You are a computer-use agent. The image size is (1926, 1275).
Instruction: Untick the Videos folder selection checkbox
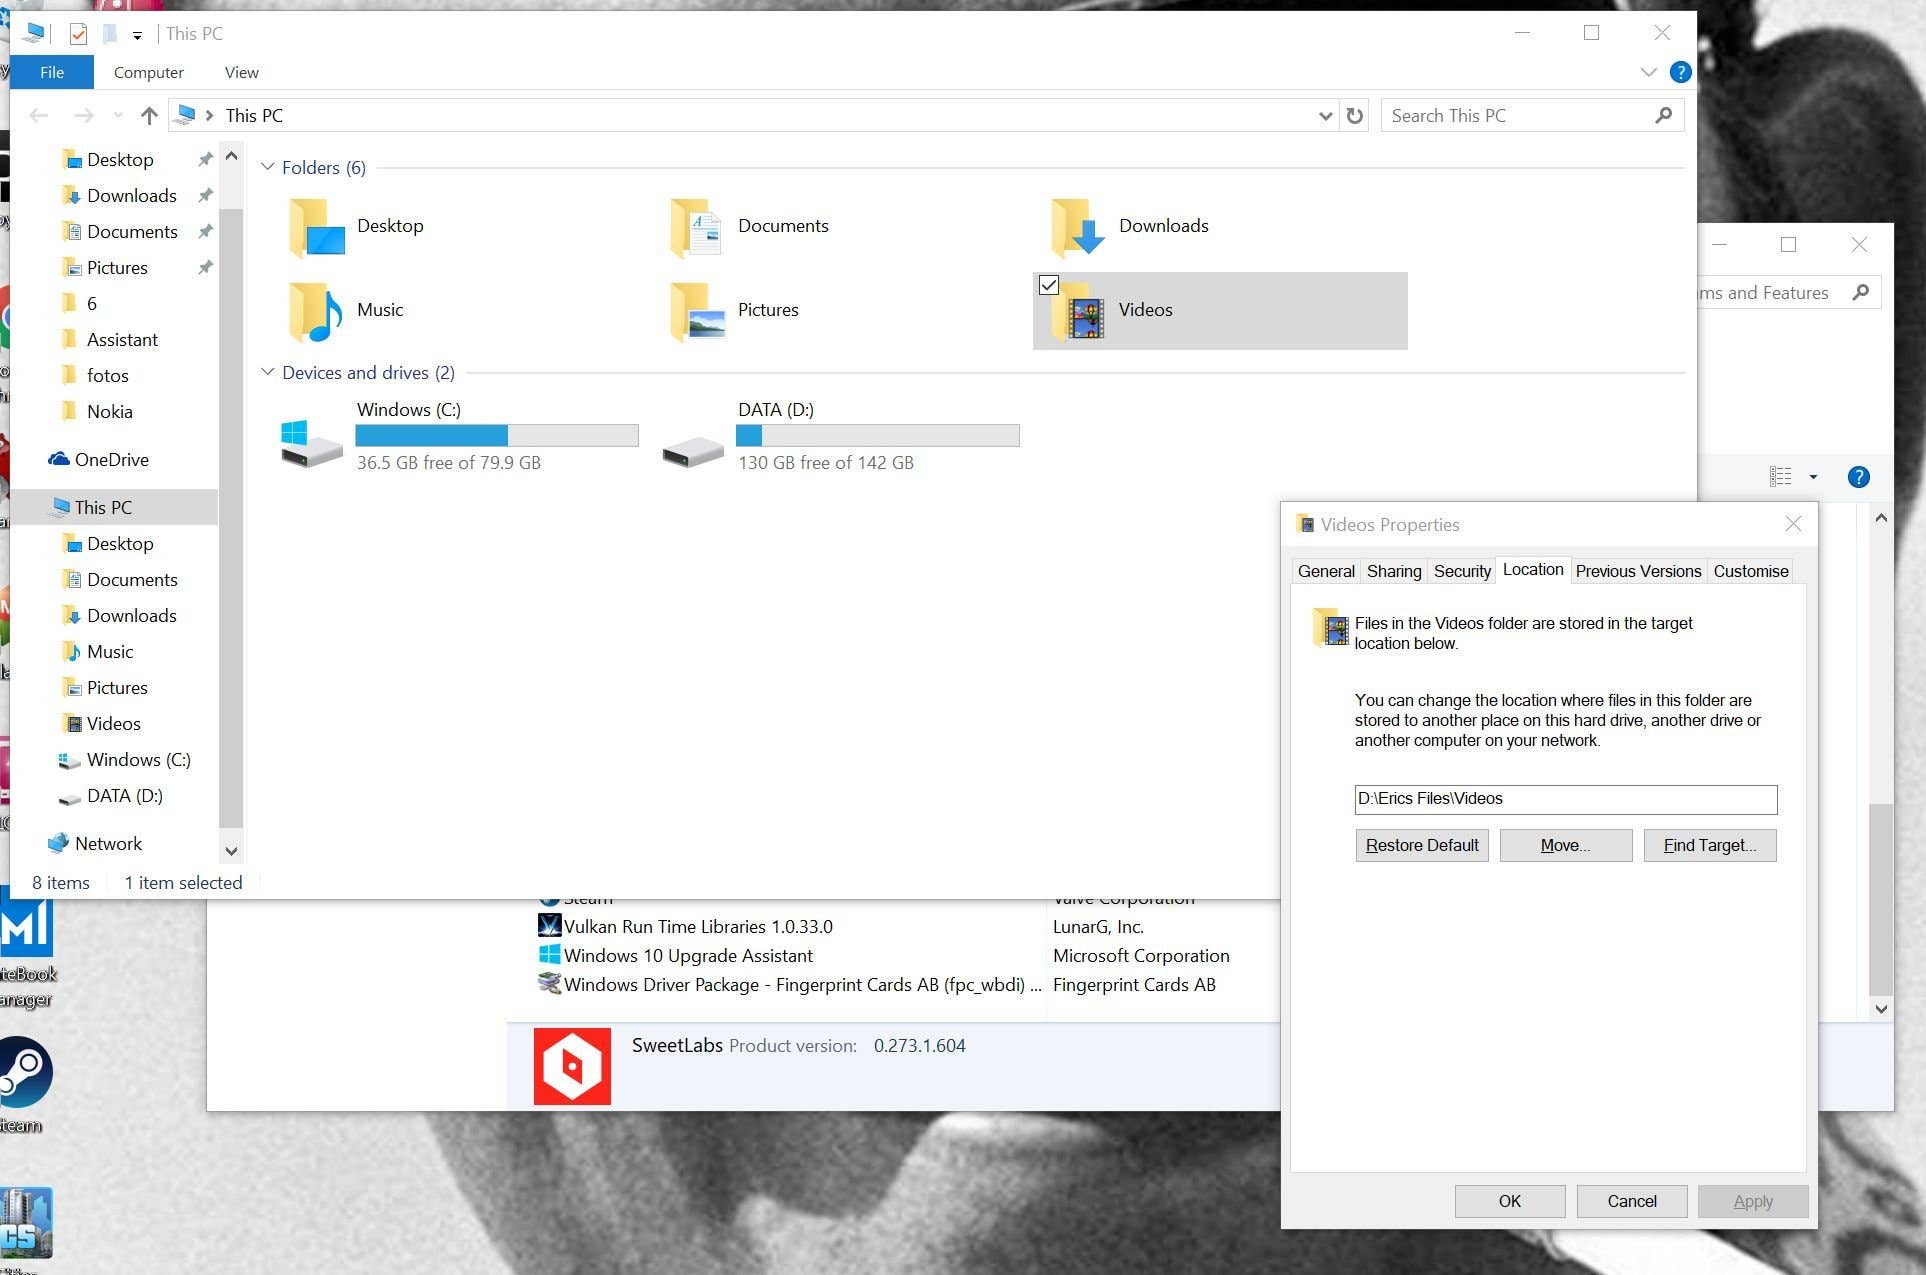tap(1048, 285)
